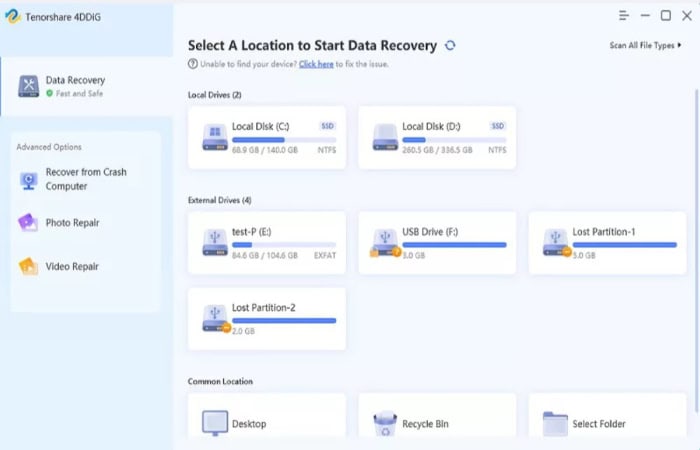Image resolution: width=700 pixels, height=450 pixels.
Task: Open the Data Recovery tools icon
Action: pyautogui.click(x=29, y=86)
